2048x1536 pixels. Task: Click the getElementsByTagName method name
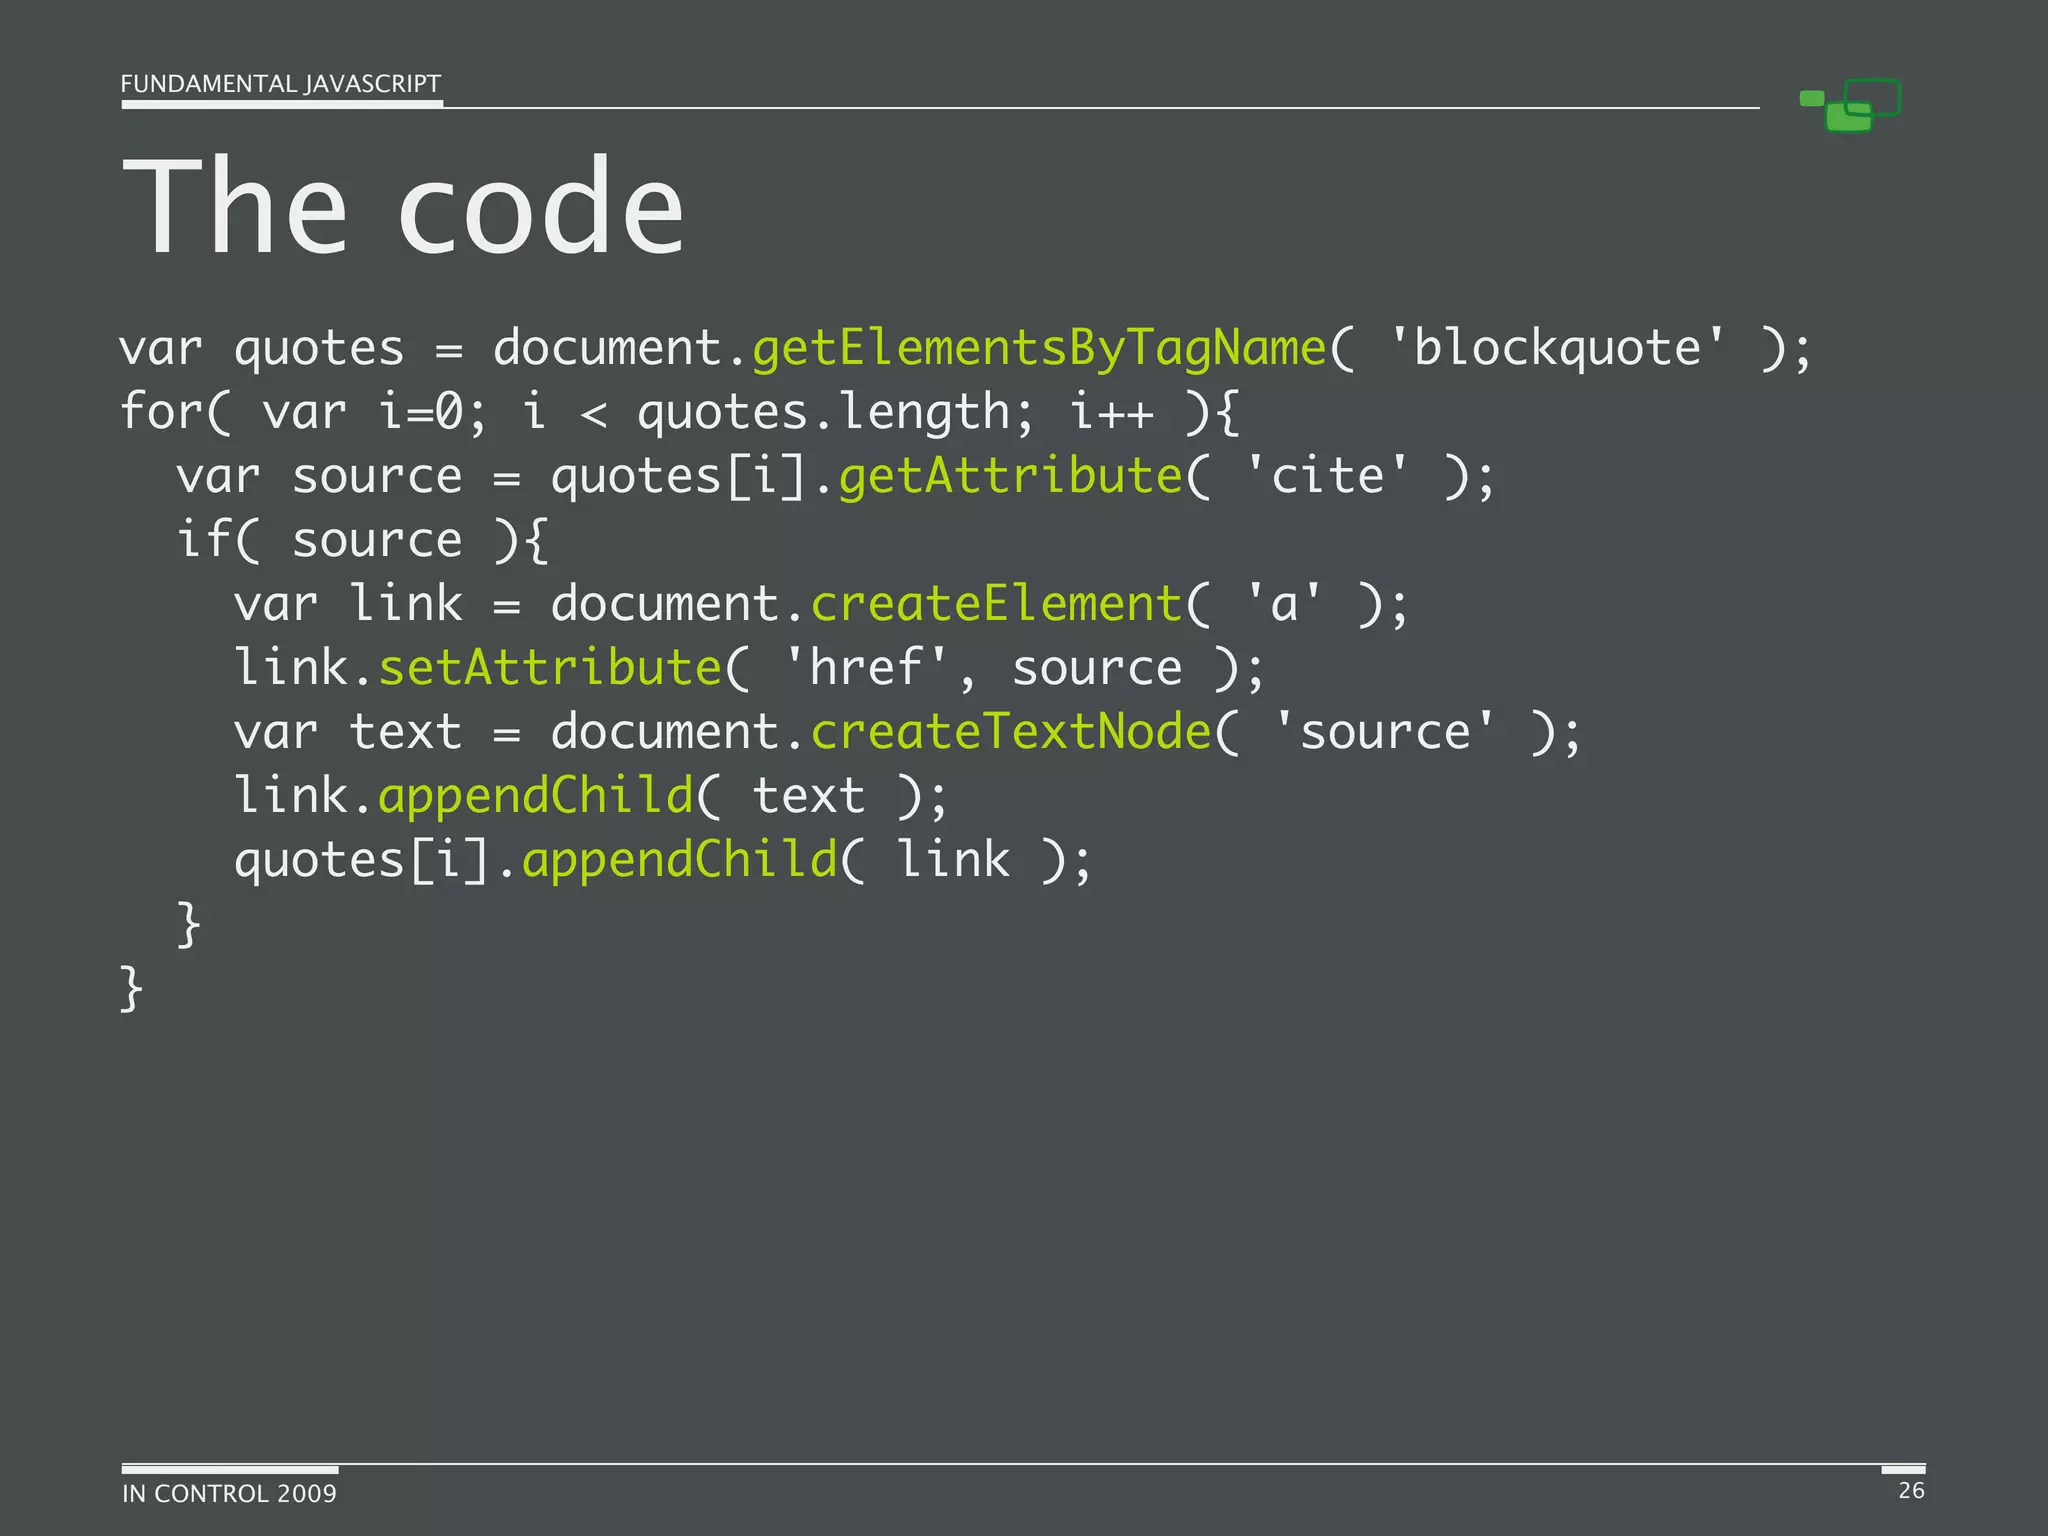[x=1038, y=348]
